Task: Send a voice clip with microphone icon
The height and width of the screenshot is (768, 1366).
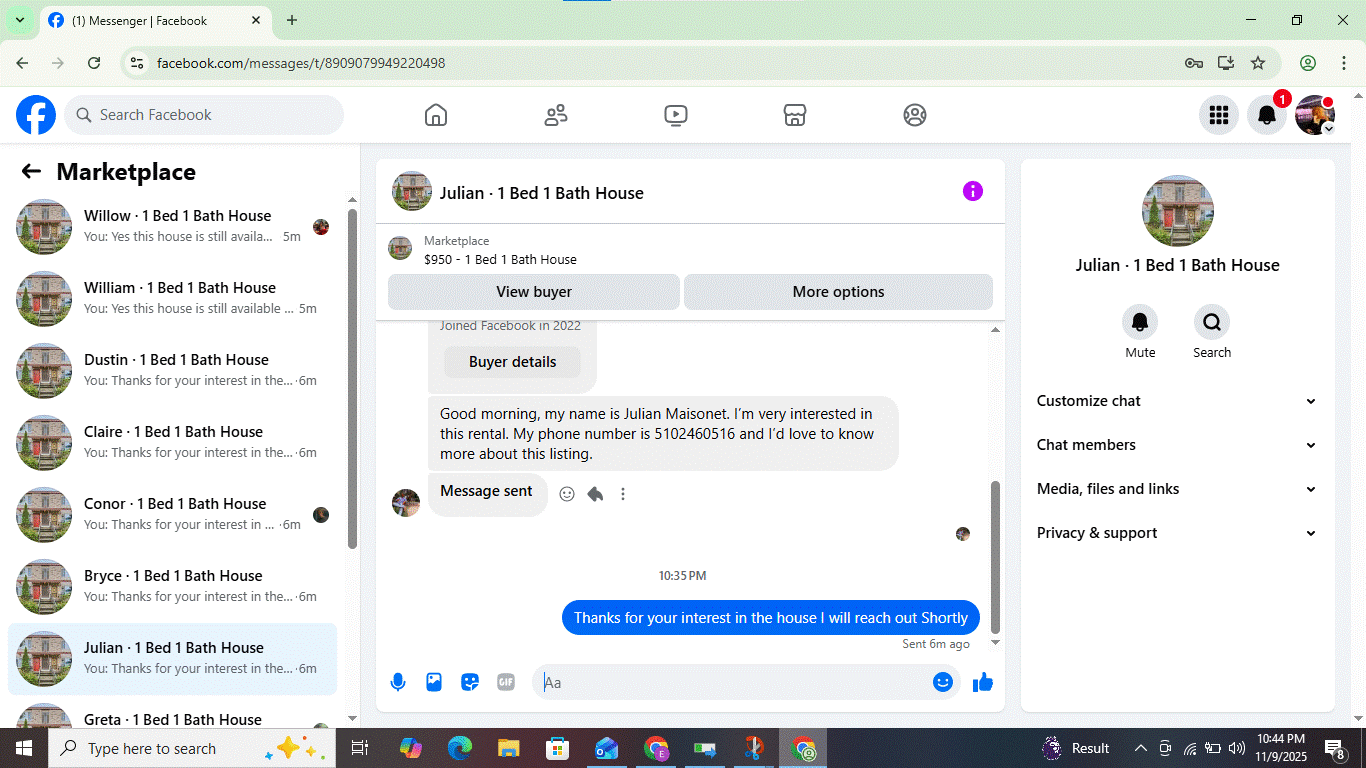Action: coord(398,682)
